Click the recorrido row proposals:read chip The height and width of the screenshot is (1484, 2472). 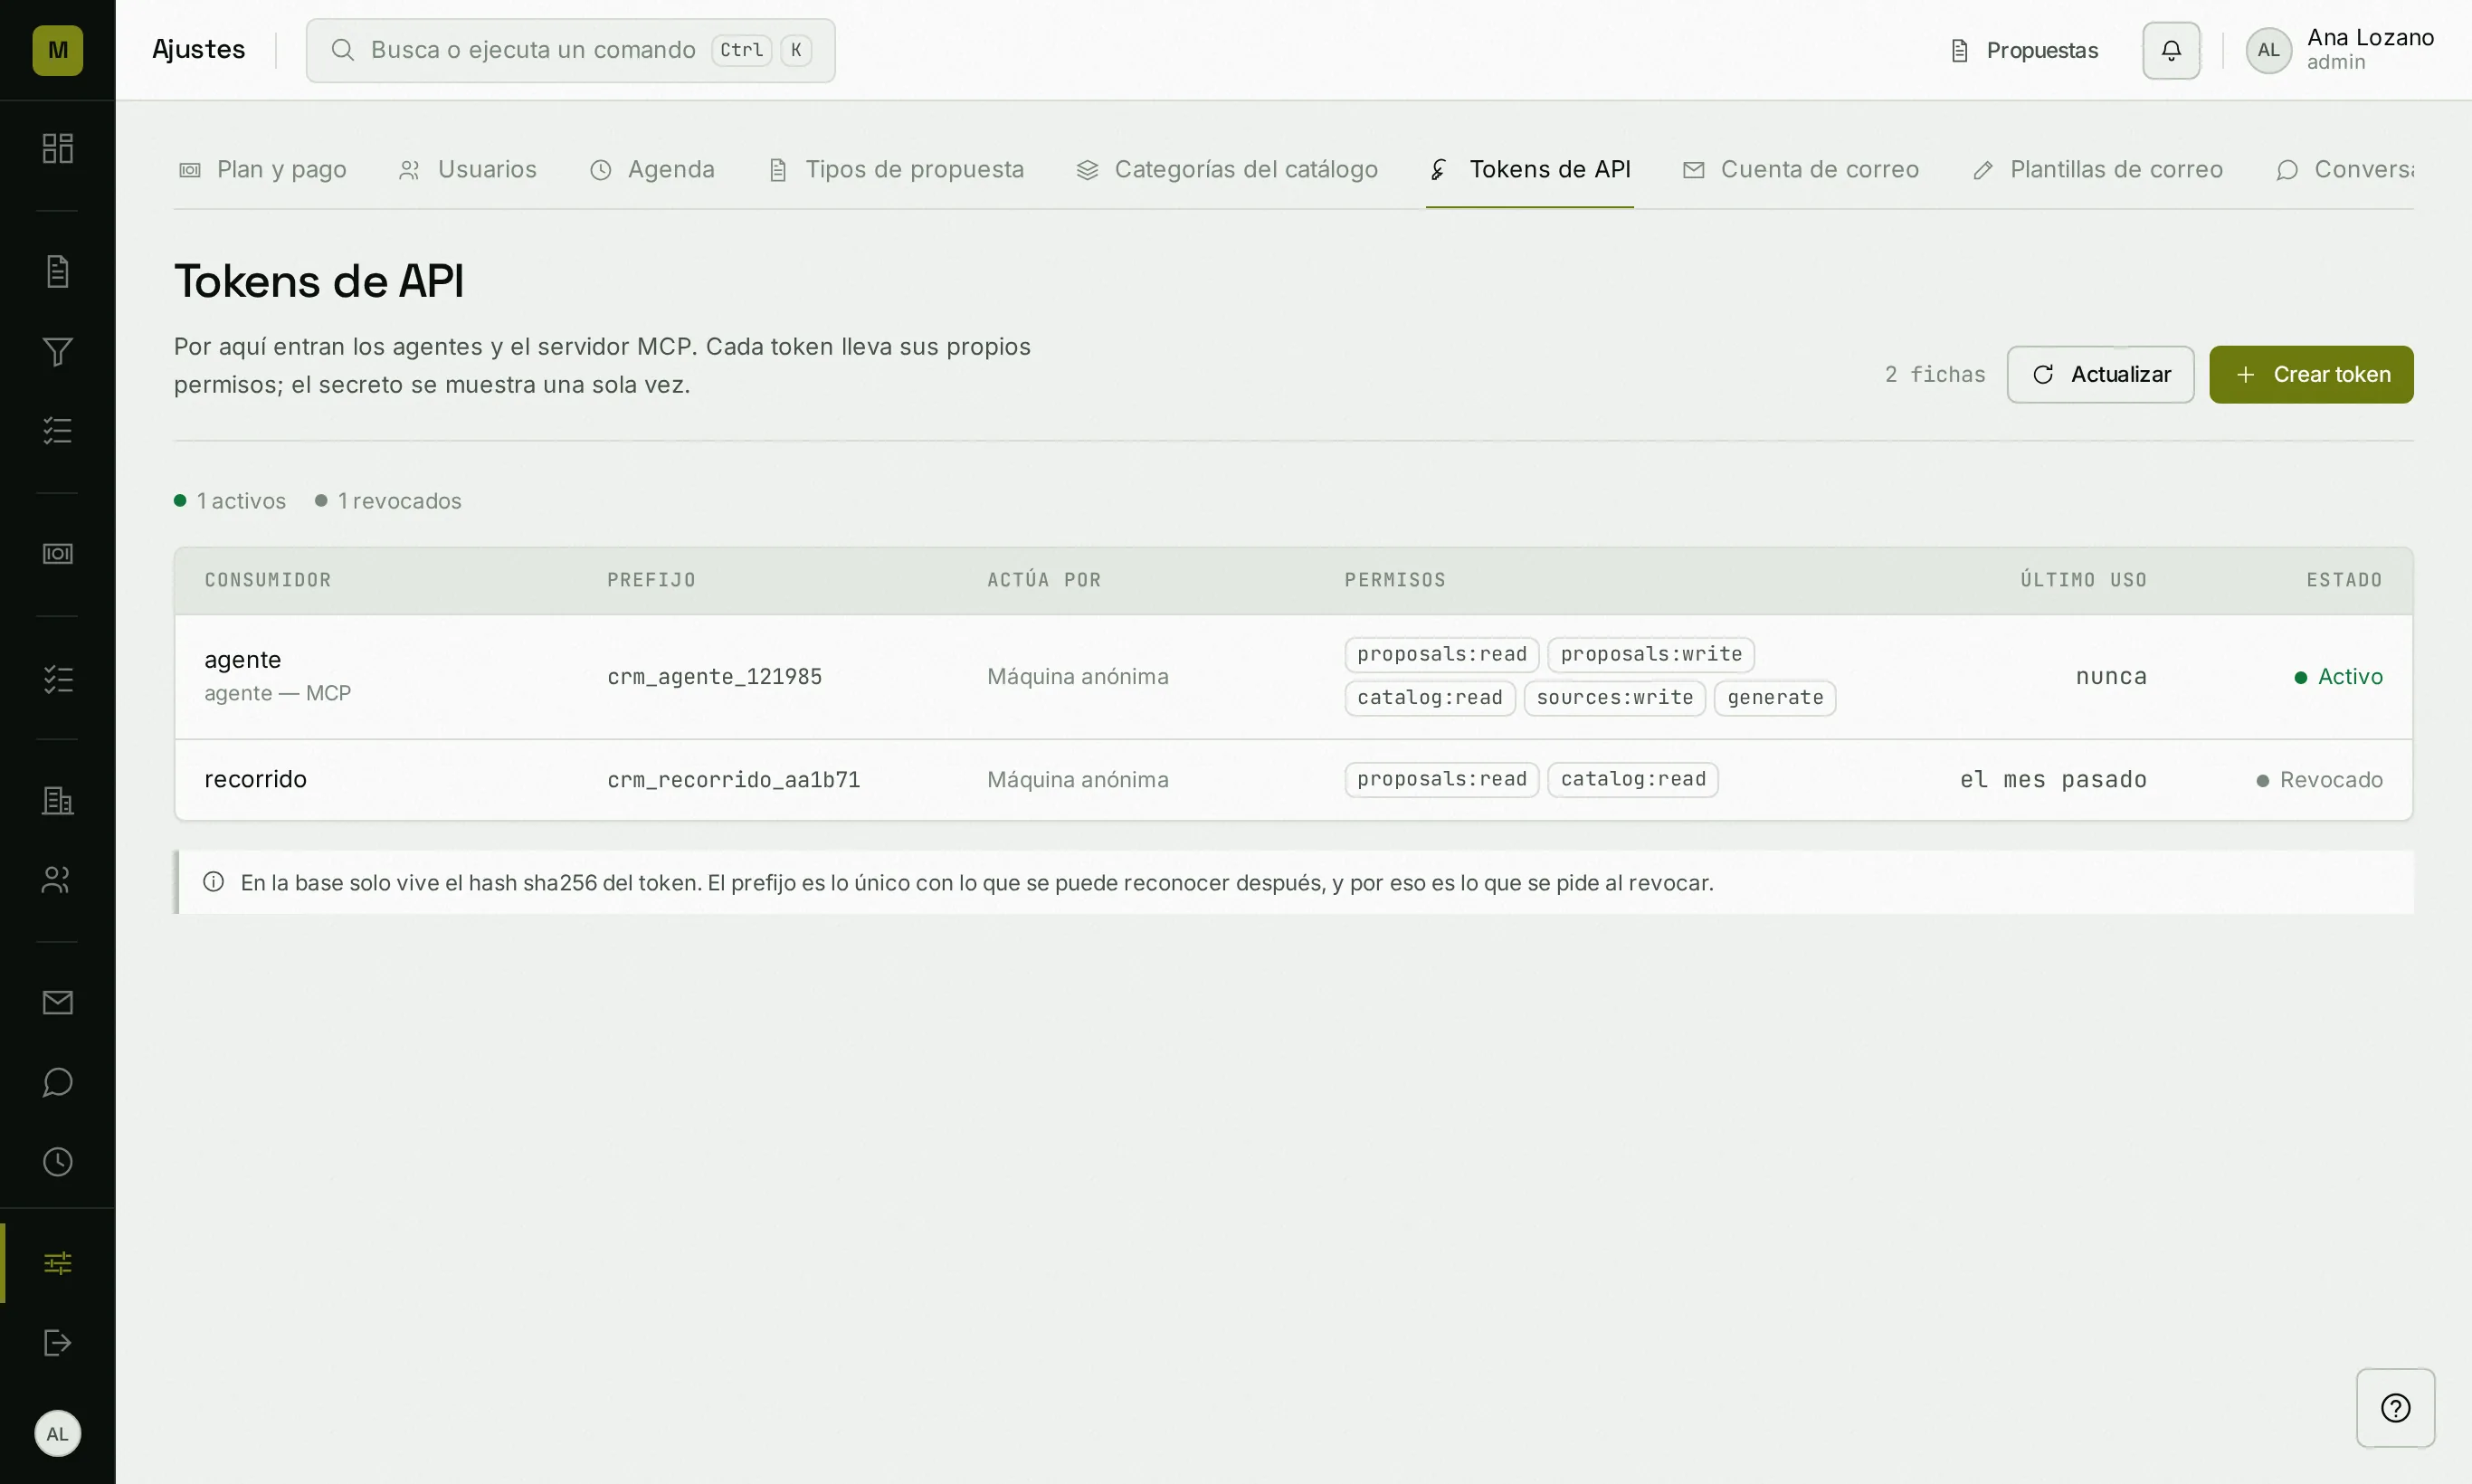point(1441,780)
